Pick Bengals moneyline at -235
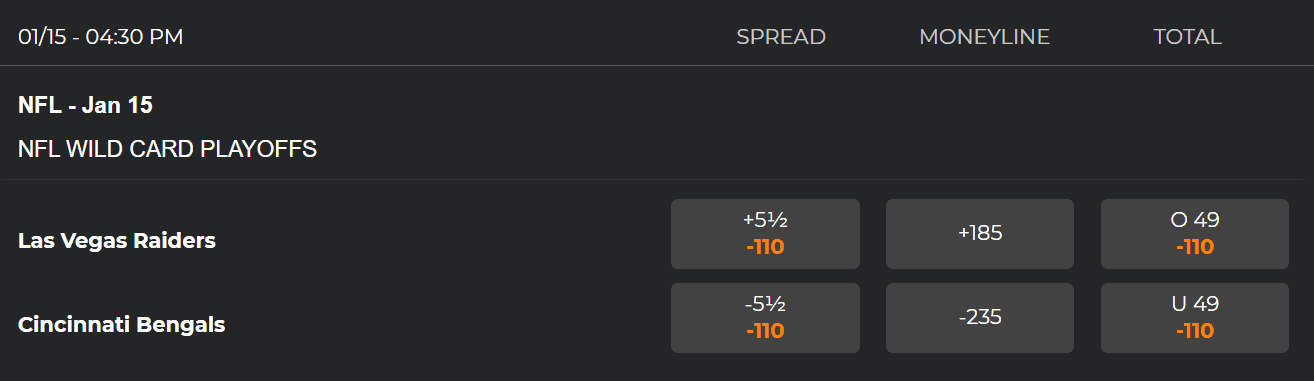The width and height of the screenshot is (1314, 381). pos(980,318)
